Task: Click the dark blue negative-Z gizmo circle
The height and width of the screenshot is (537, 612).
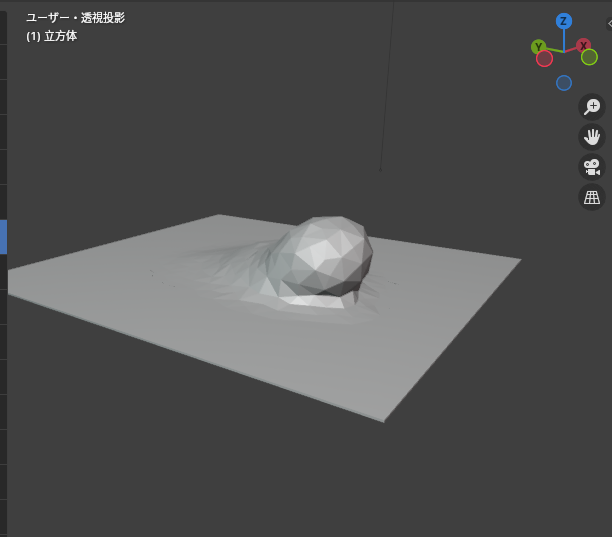Action: (x=564, y=83)
